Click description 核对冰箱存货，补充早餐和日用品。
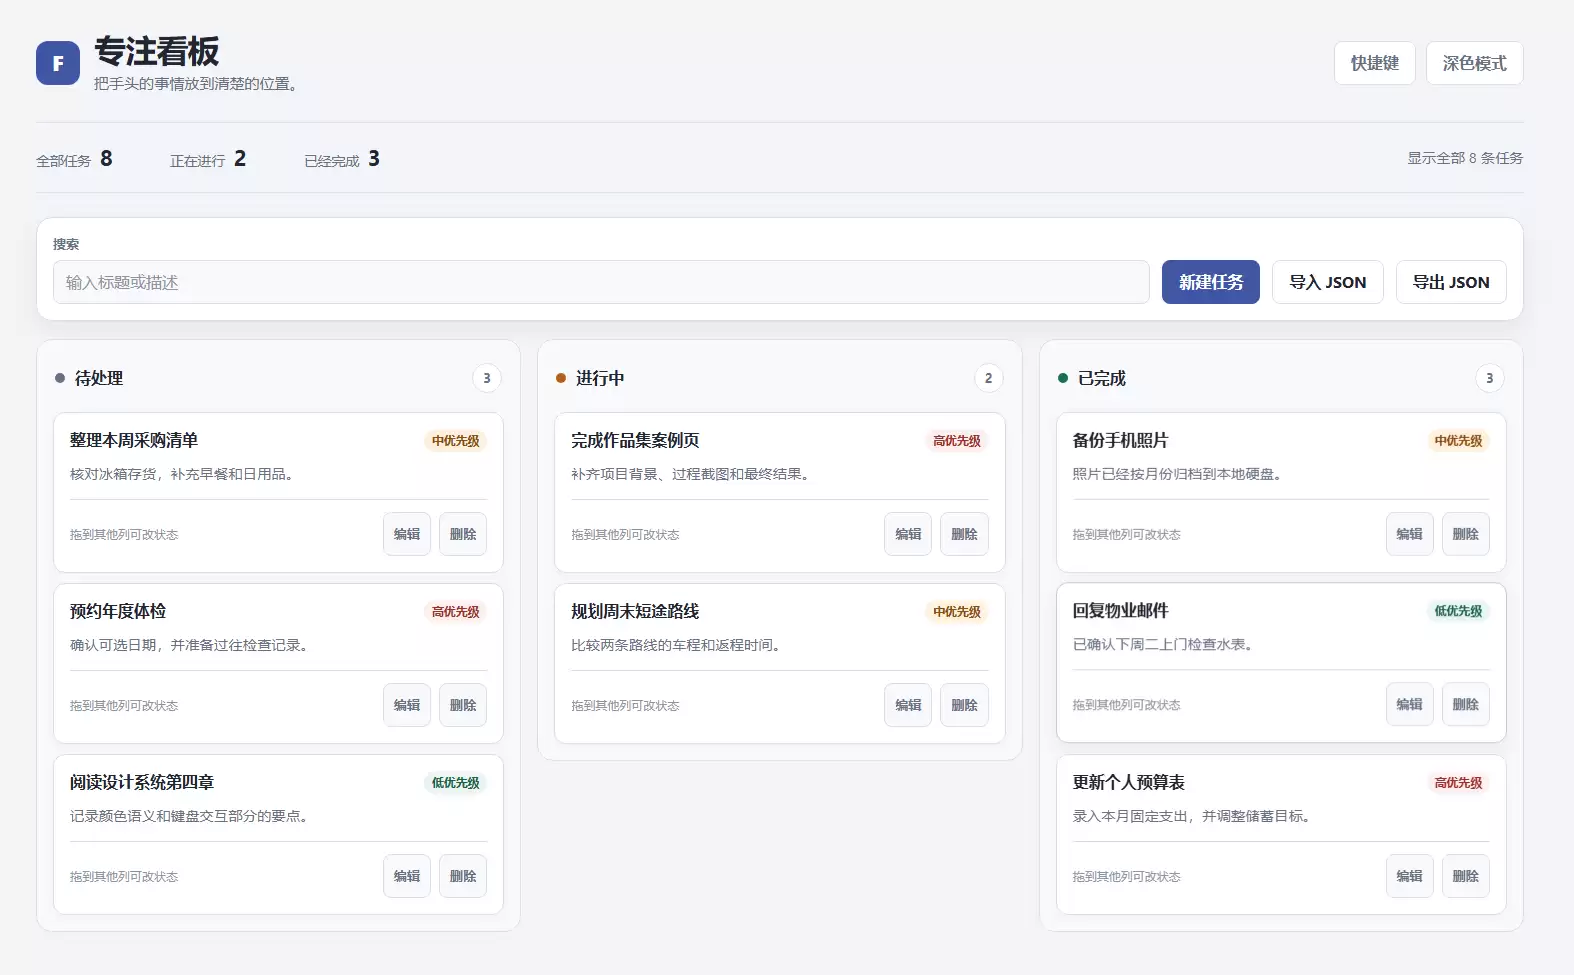Screen dimensions: 1574x975 coord(184,474)
